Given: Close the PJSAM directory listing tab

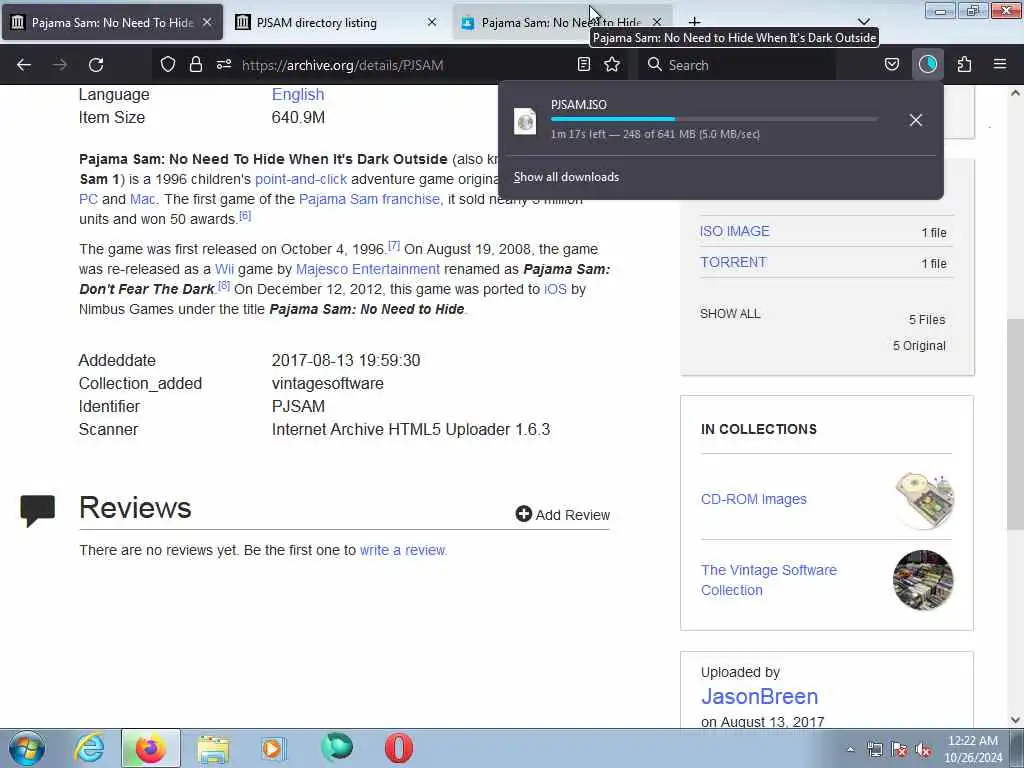Looking at the screenshot, I should point(432,22).
